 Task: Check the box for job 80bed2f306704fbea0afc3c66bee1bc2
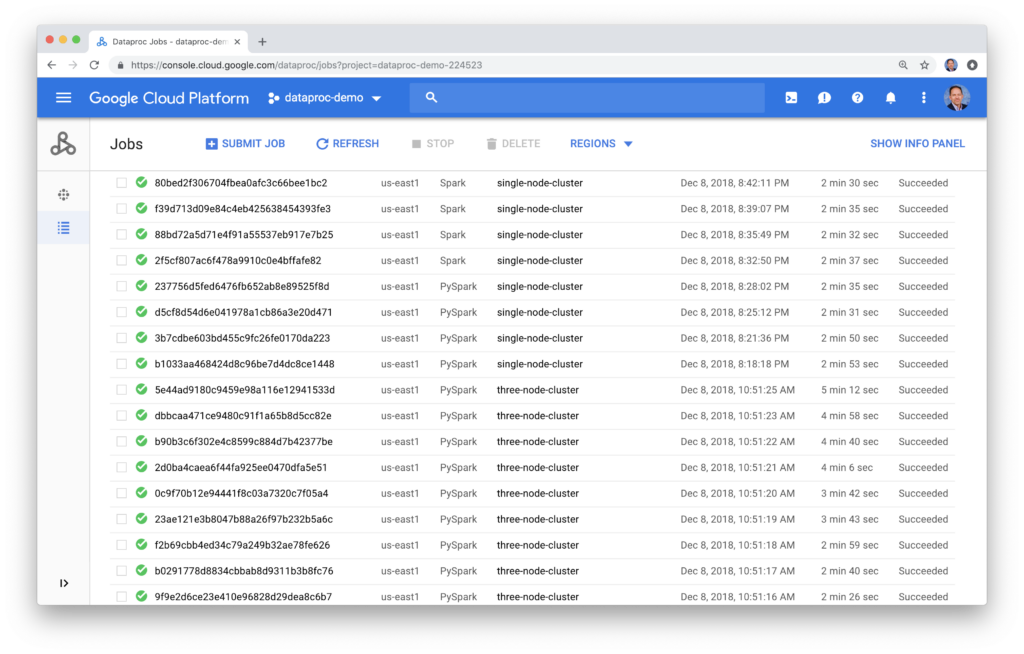pos(121,183)
